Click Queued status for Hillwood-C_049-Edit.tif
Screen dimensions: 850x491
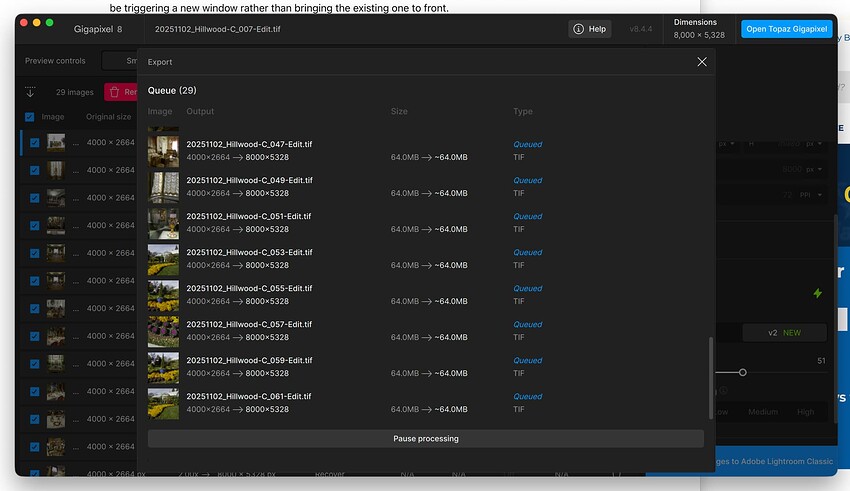click(527, 180)
